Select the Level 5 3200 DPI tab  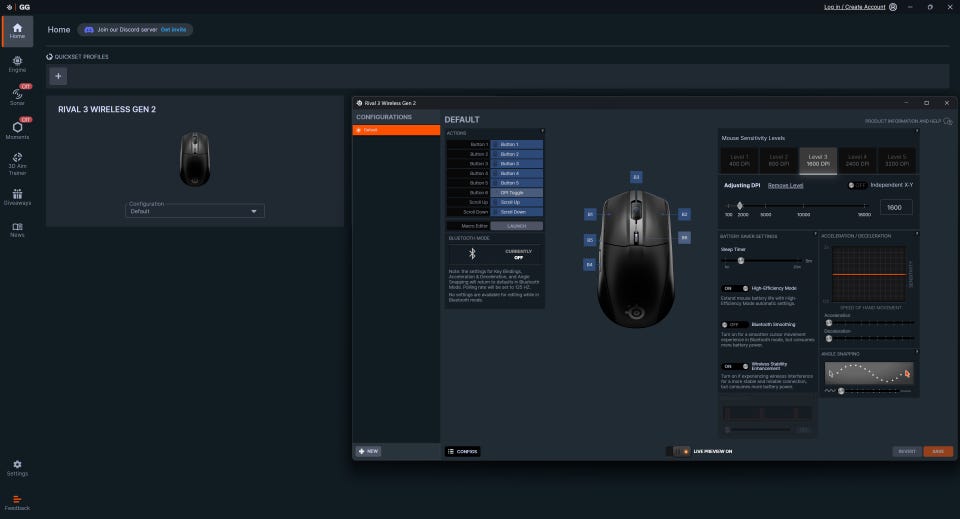tap(896, 160)
